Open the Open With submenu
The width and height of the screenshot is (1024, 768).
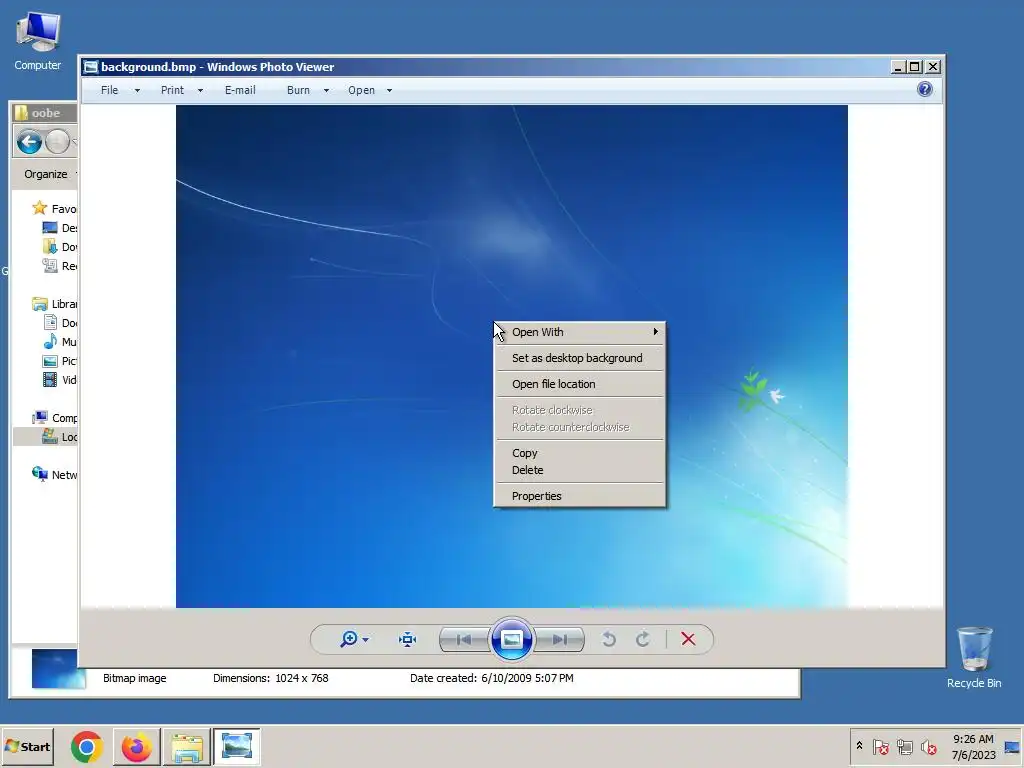(580, 332)
